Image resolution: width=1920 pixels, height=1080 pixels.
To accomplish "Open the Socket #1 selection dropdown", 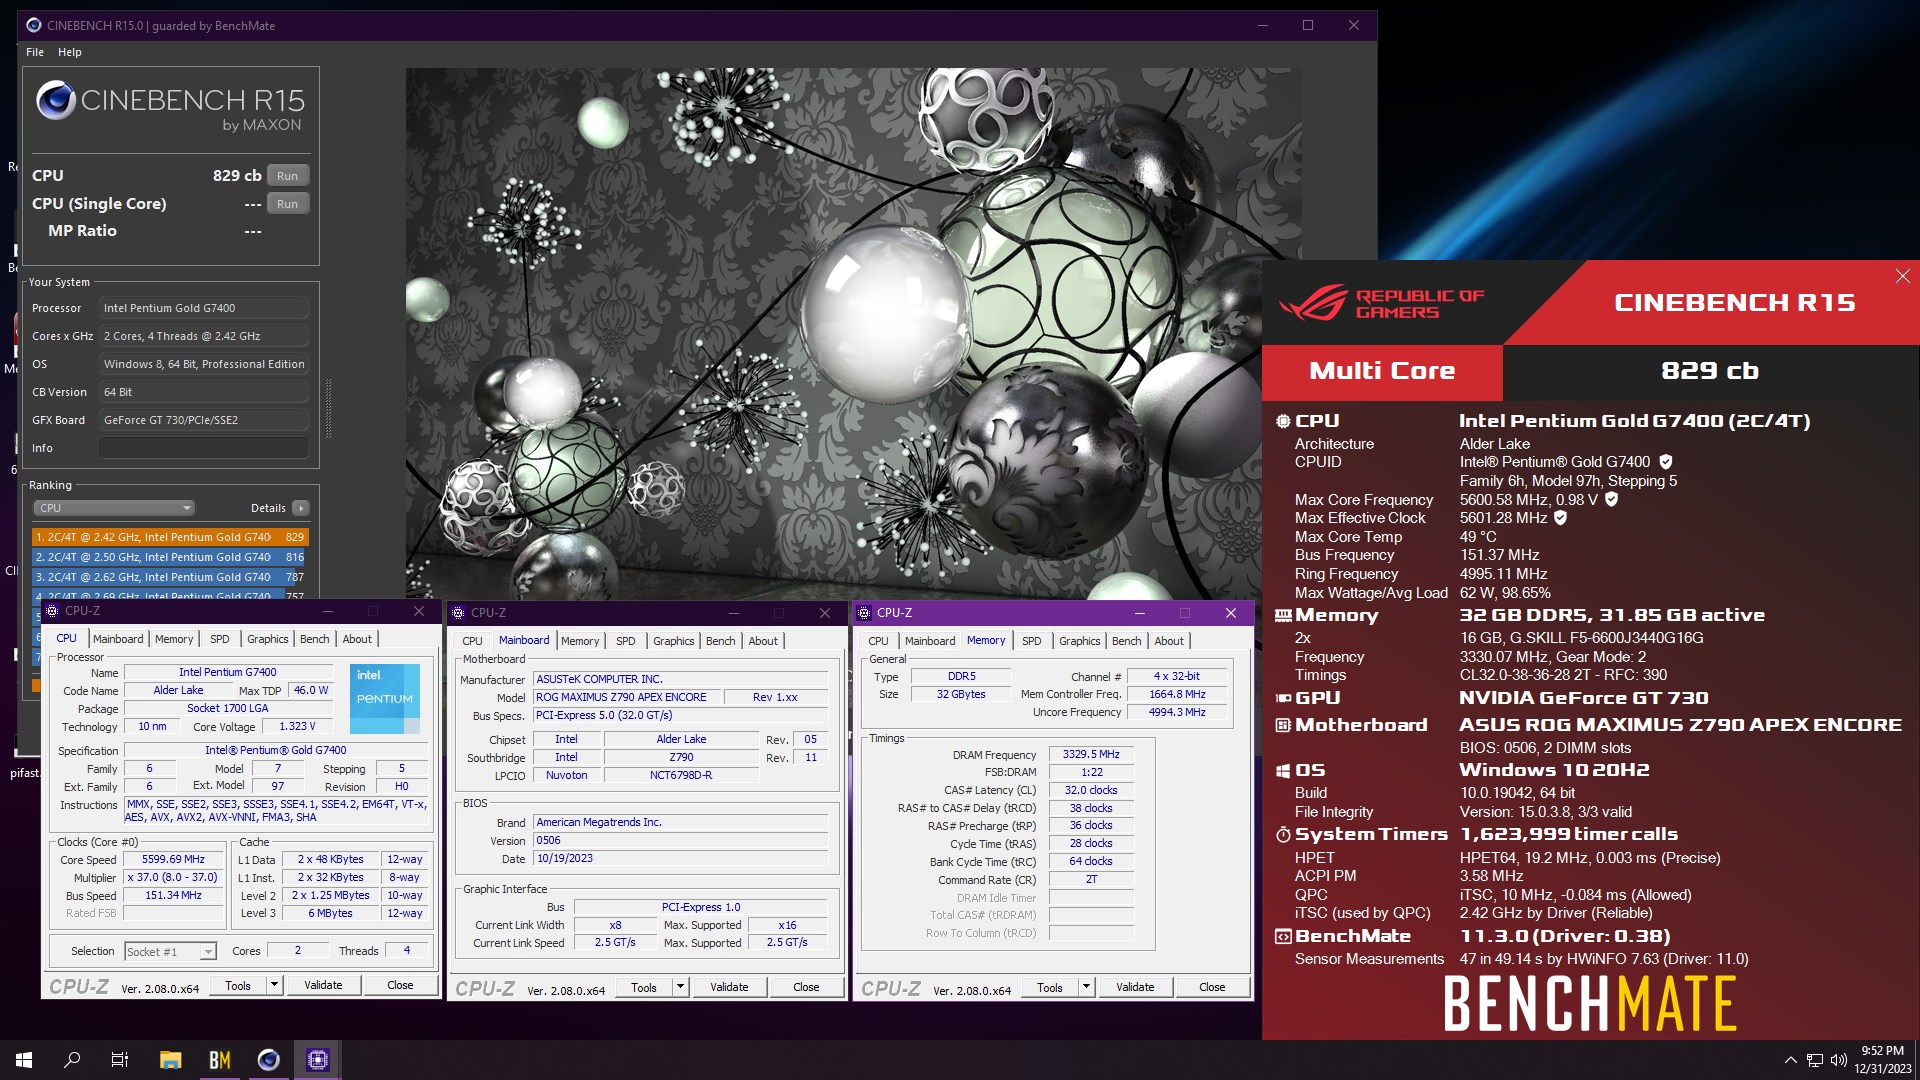I will click(x=170, y=951).
